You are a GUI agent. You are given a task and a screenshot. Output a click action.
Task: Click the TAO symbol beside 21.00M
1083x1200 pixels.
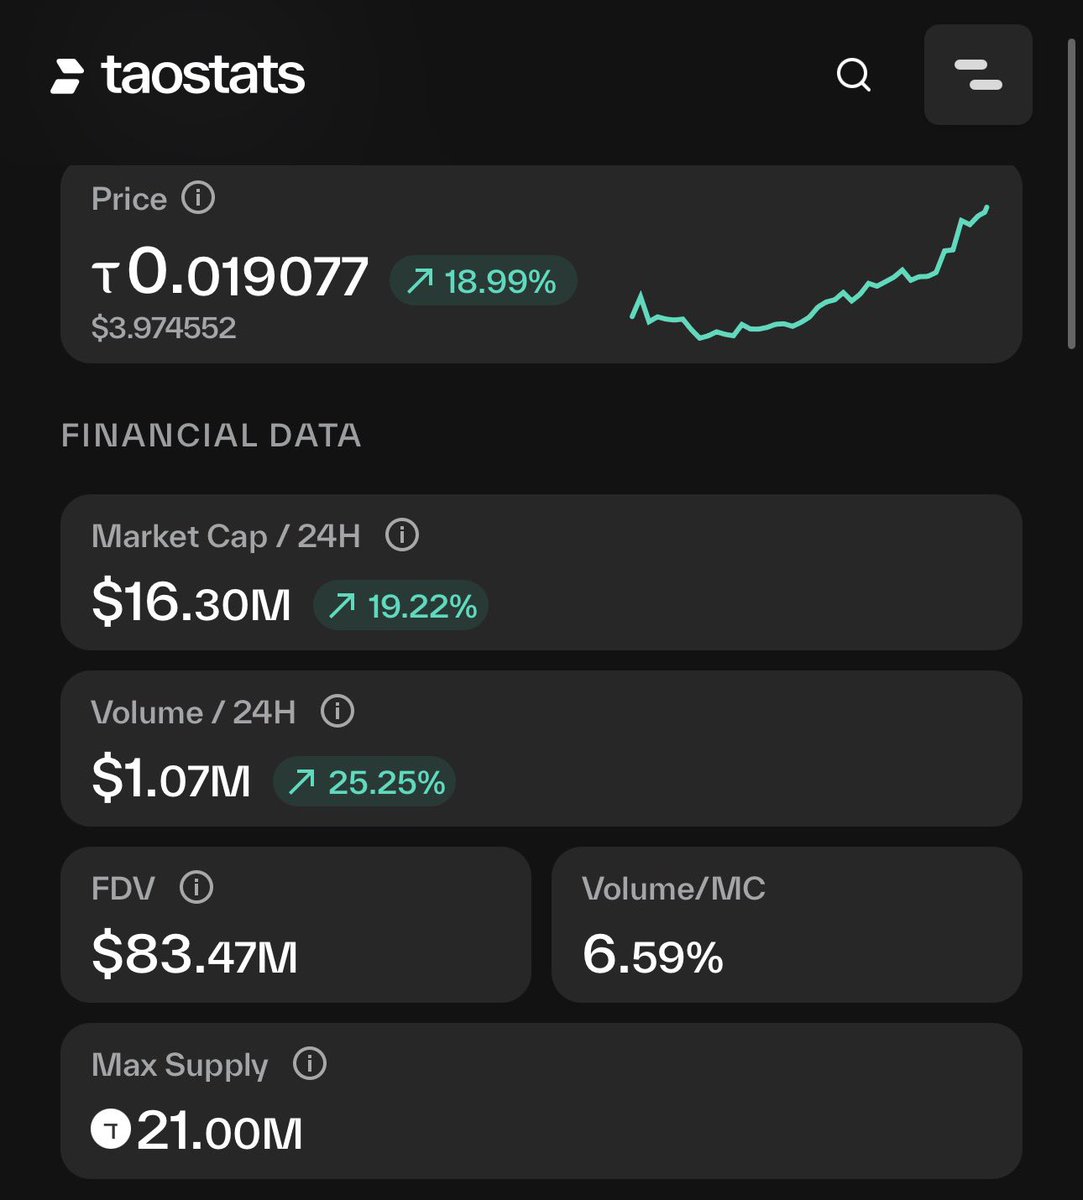[x=111, y=1131]
